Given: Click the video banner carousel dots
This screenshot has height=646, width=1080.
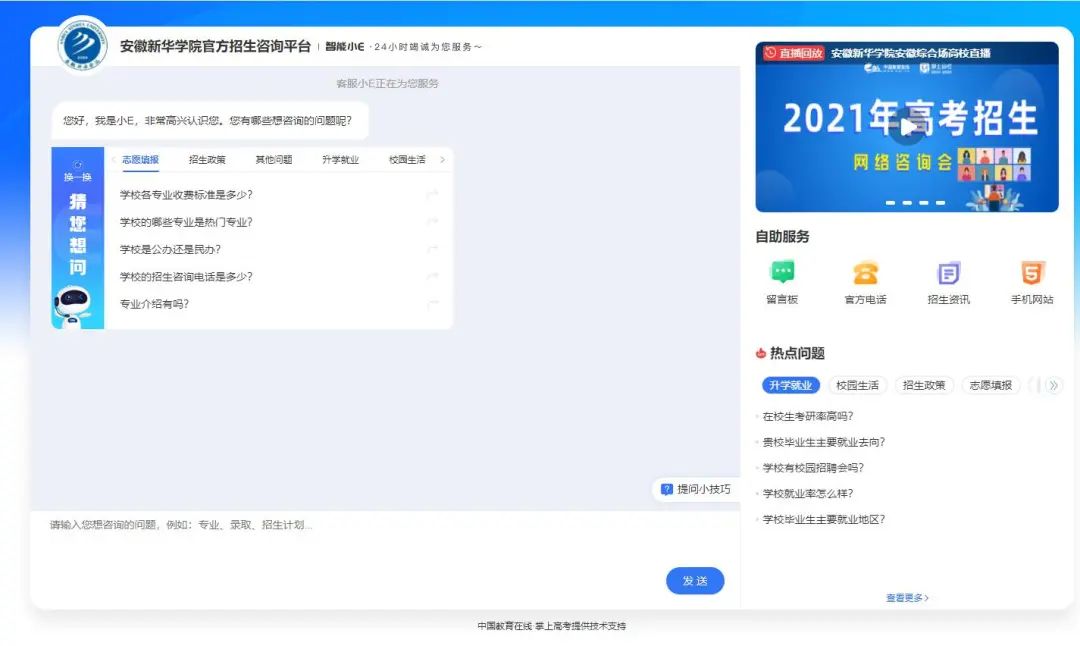Looking at the screenshot, I should [915, 202].
